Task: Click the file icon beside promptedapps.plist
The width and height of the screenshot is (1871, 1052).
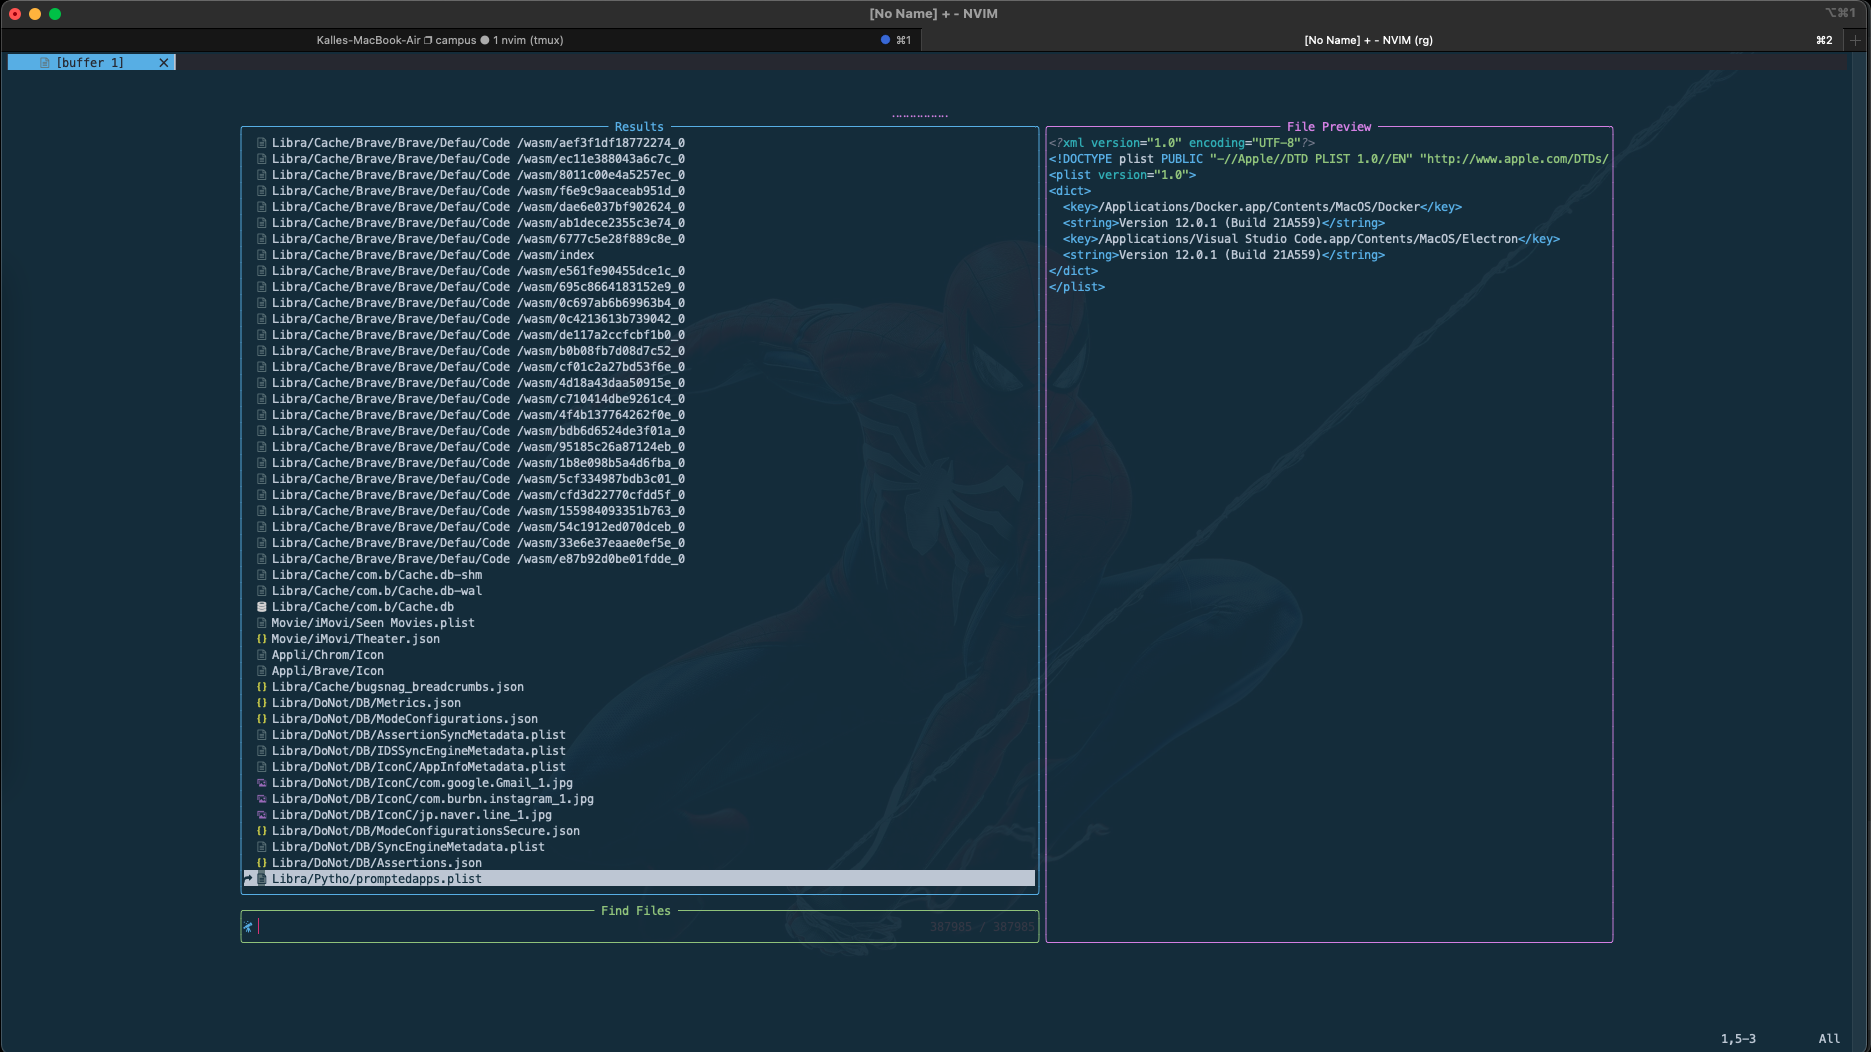Action: [262, 879]
